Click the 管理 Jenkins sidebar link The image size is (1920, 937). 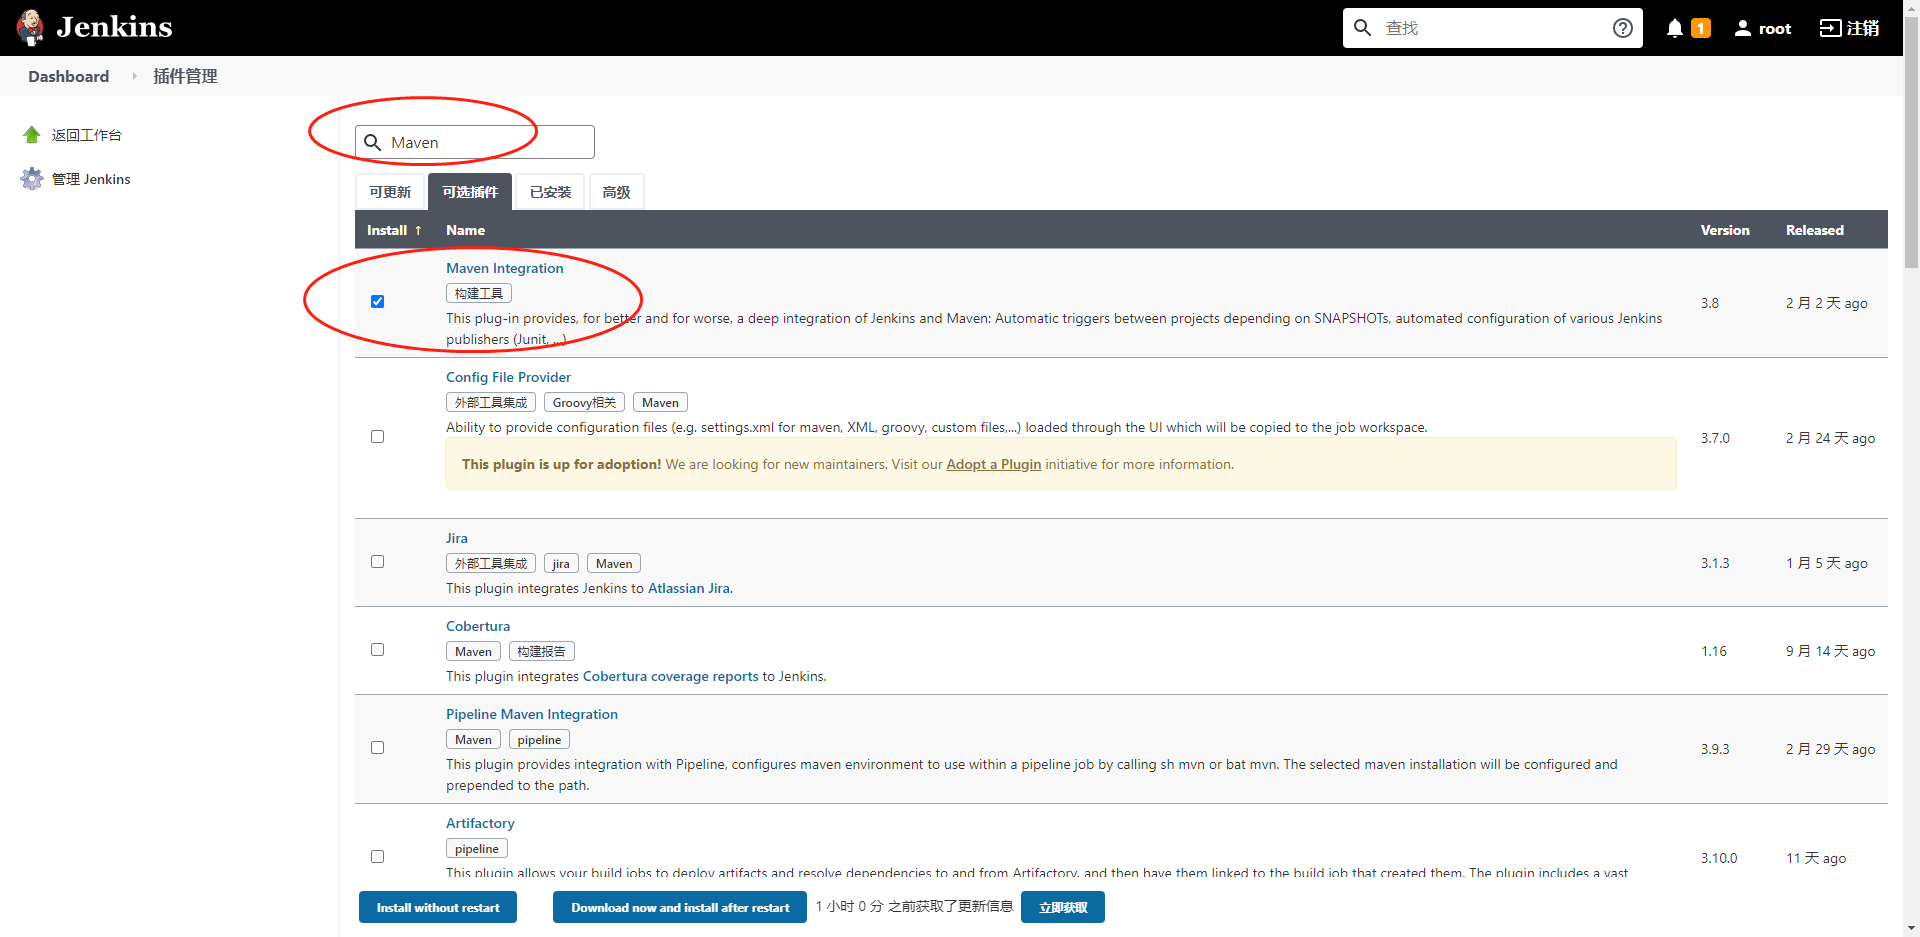[91, 179]
